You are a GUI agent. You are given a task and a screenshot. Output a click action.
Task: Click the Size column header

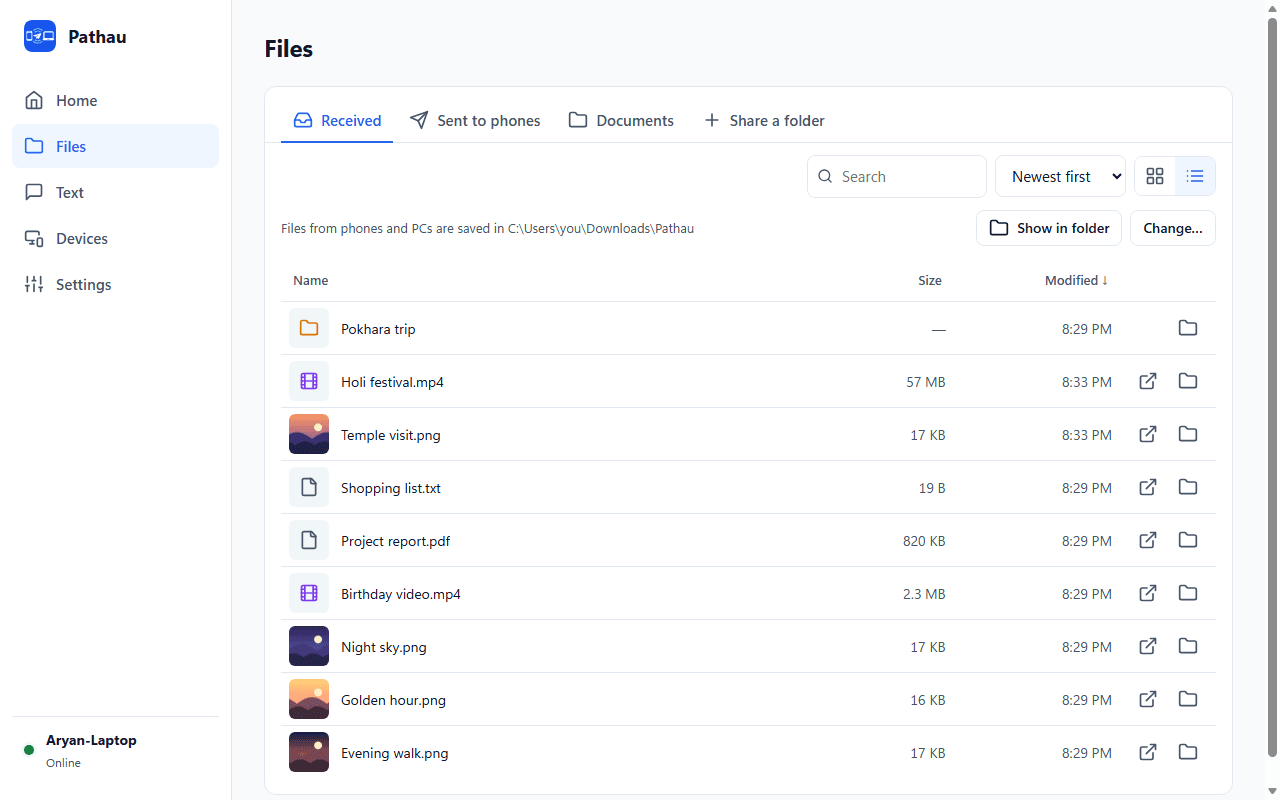tap(930, 281)
